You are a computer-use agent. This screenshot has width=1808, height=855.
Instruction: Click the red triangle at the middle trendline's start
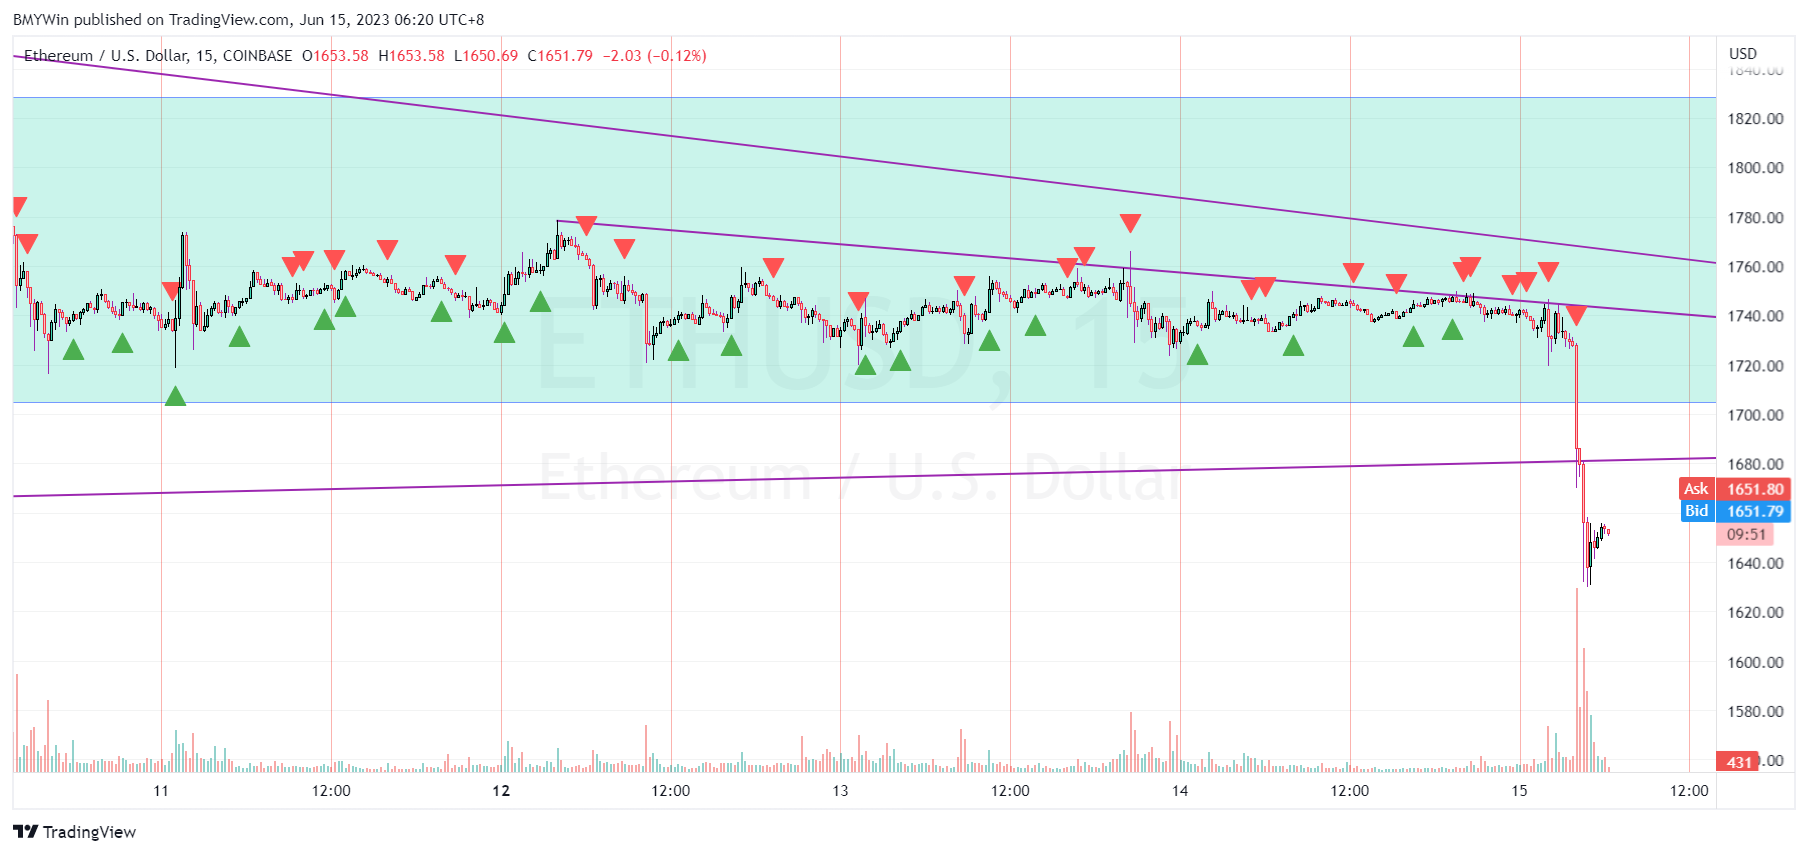[x=586, y=226]
